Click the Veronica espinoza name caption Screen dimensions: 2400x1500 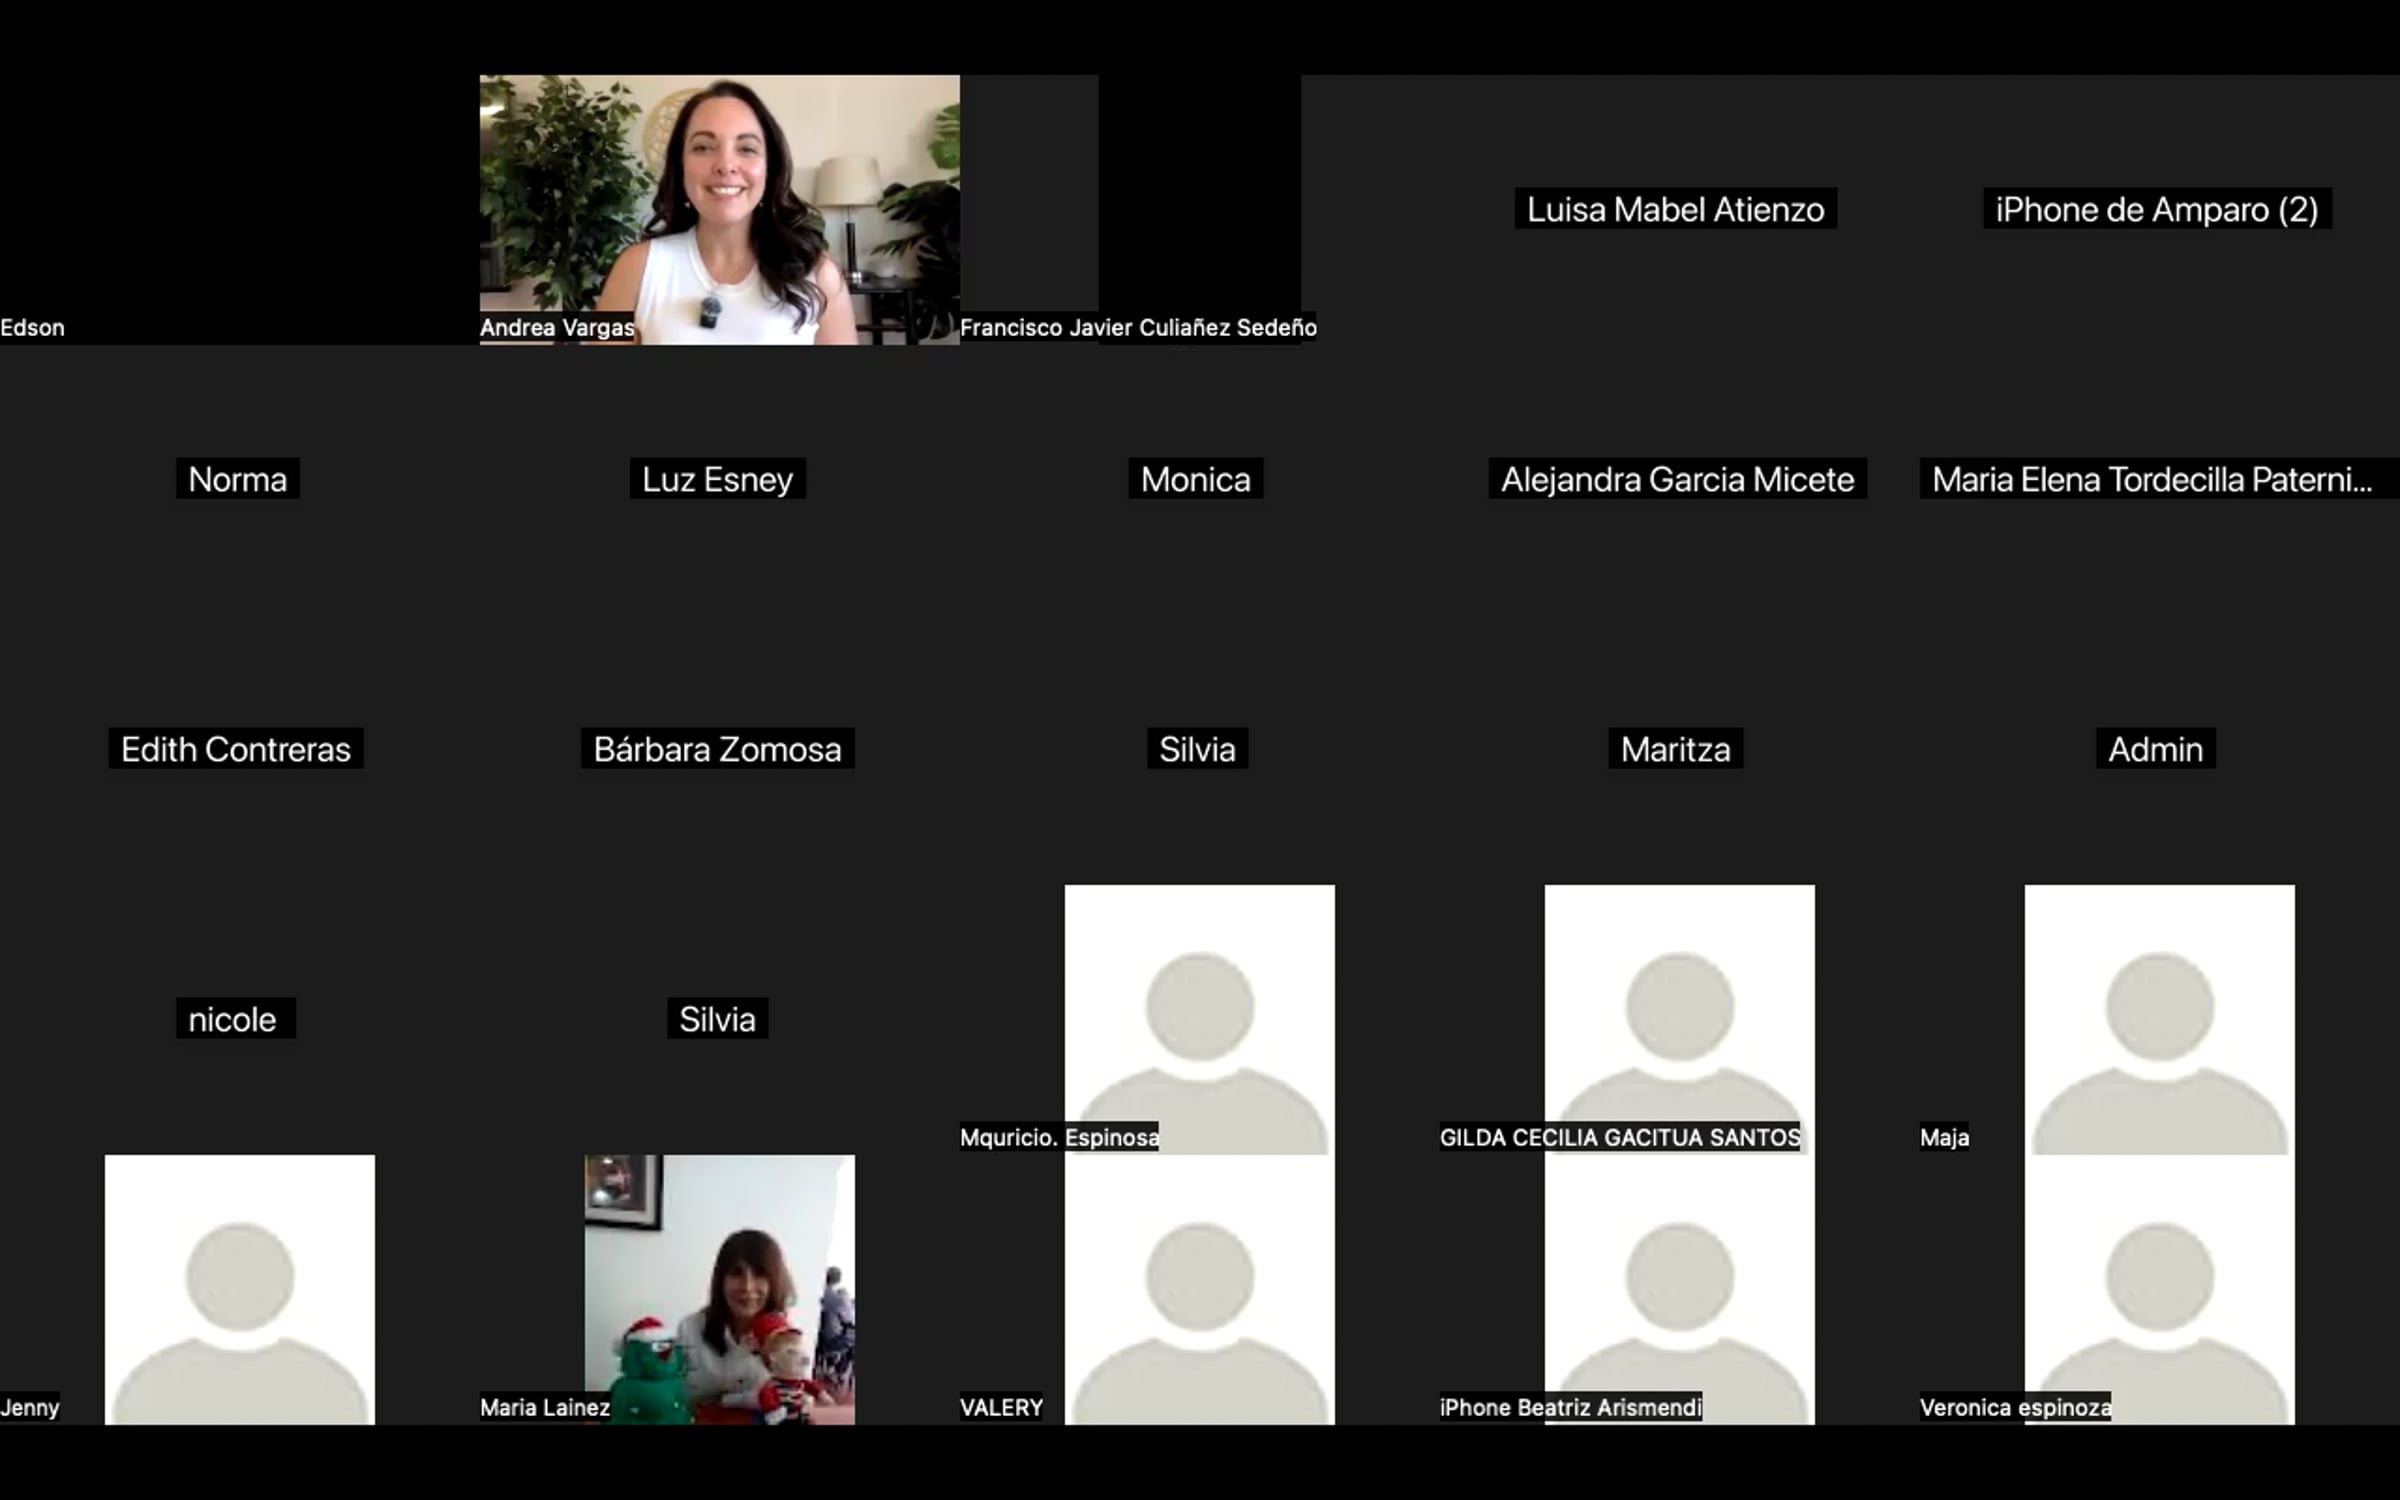(2016, 1407)
